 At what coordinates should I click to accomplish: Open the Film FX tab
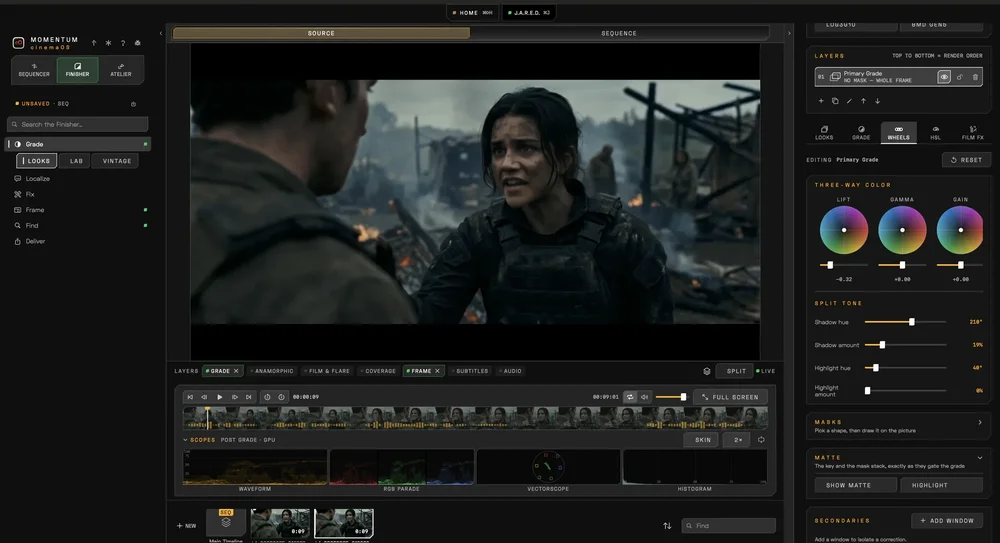point(973,133)
